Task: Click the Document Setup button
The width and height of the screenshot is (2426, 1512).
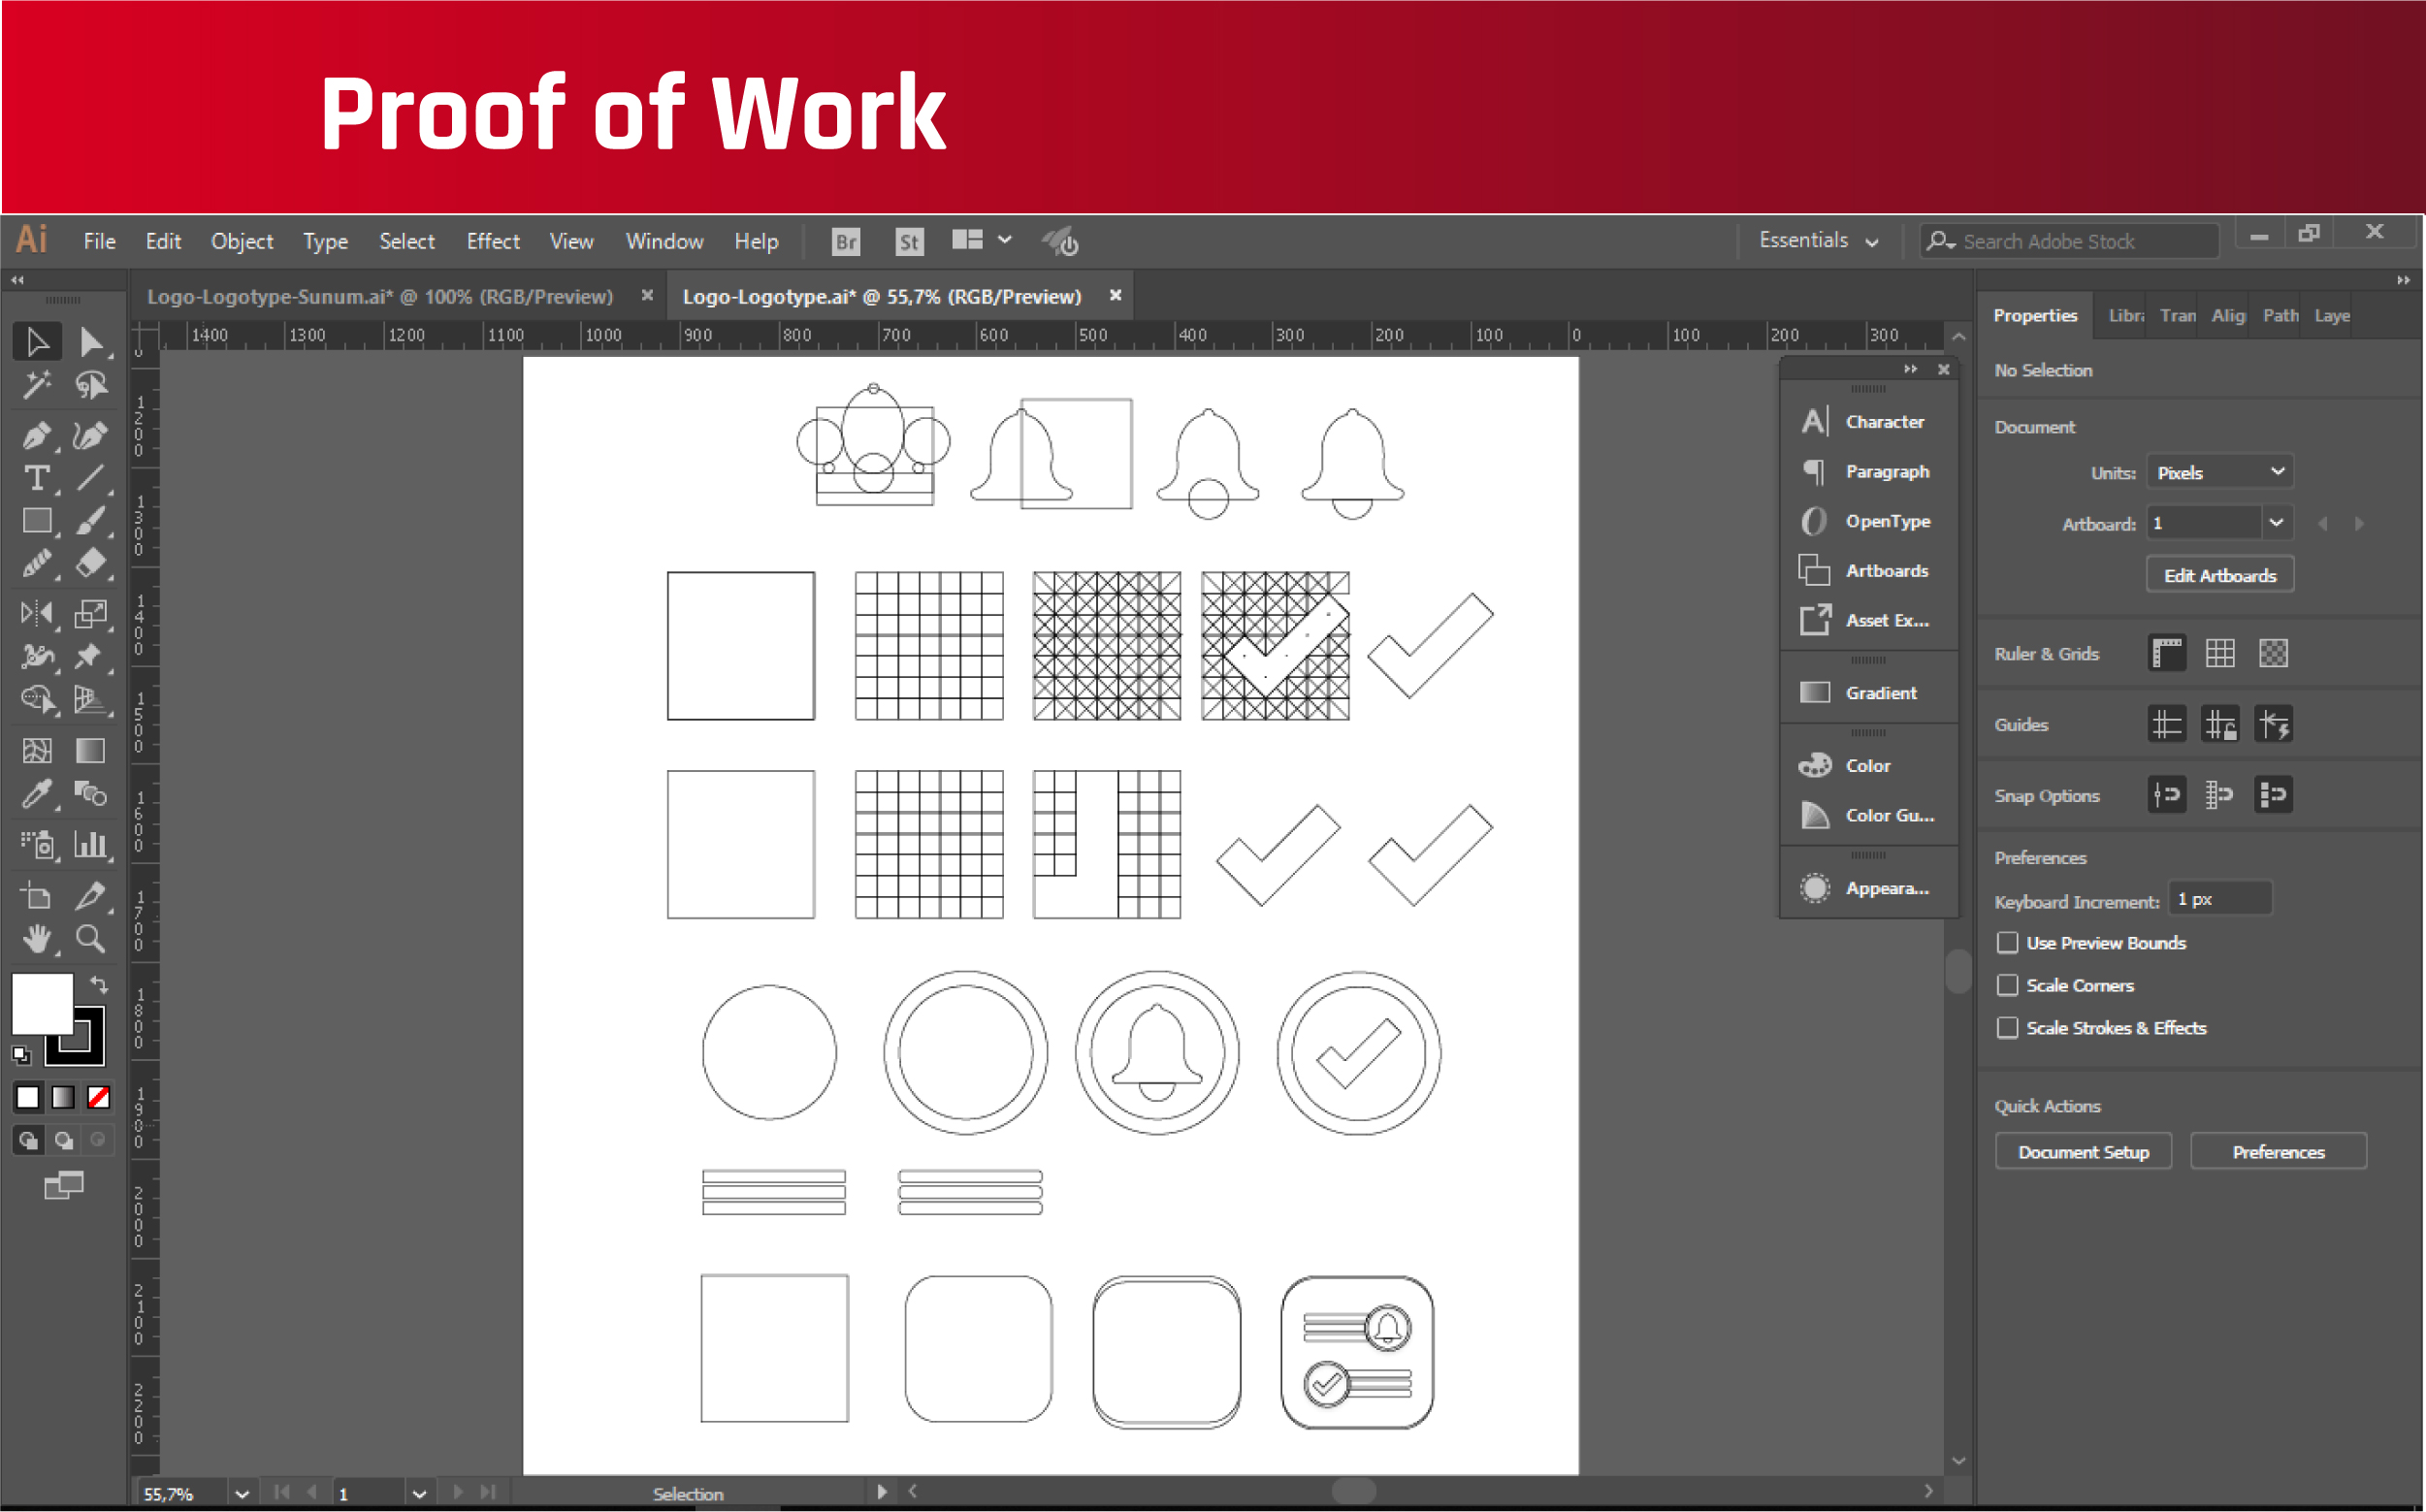Action: [2083, 1152]
